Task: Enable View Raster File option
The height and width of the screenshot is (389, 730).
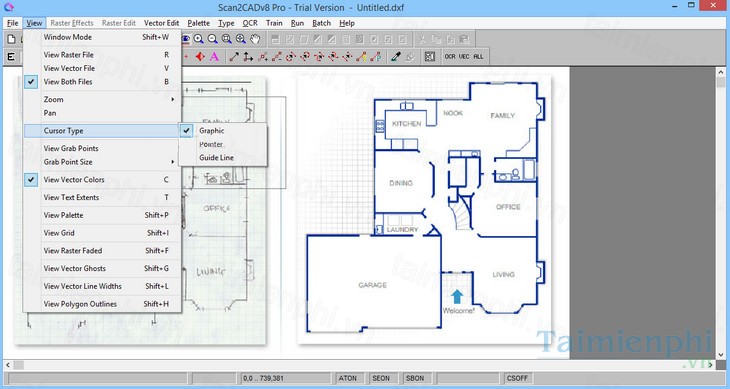Action: (102, 54)
